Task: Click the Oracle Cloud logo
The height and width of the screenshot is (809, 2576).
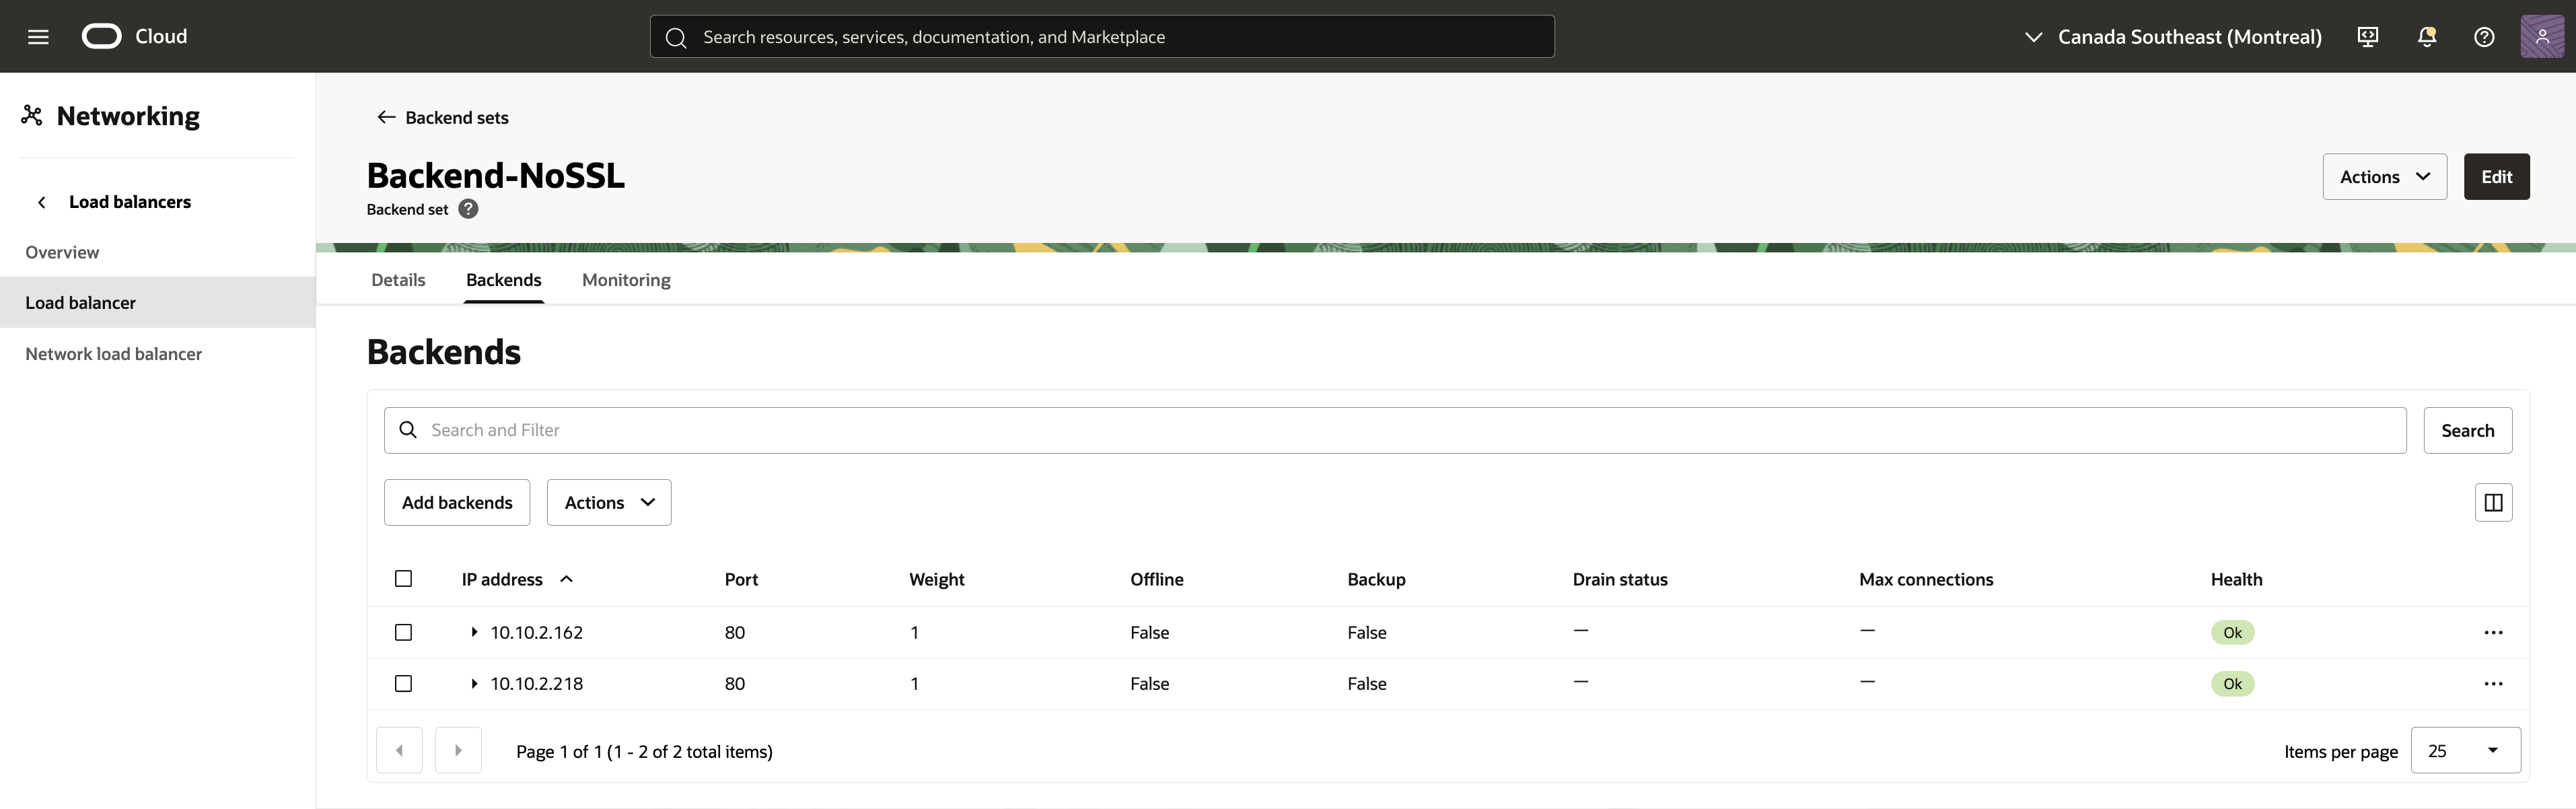Action: 103,36
